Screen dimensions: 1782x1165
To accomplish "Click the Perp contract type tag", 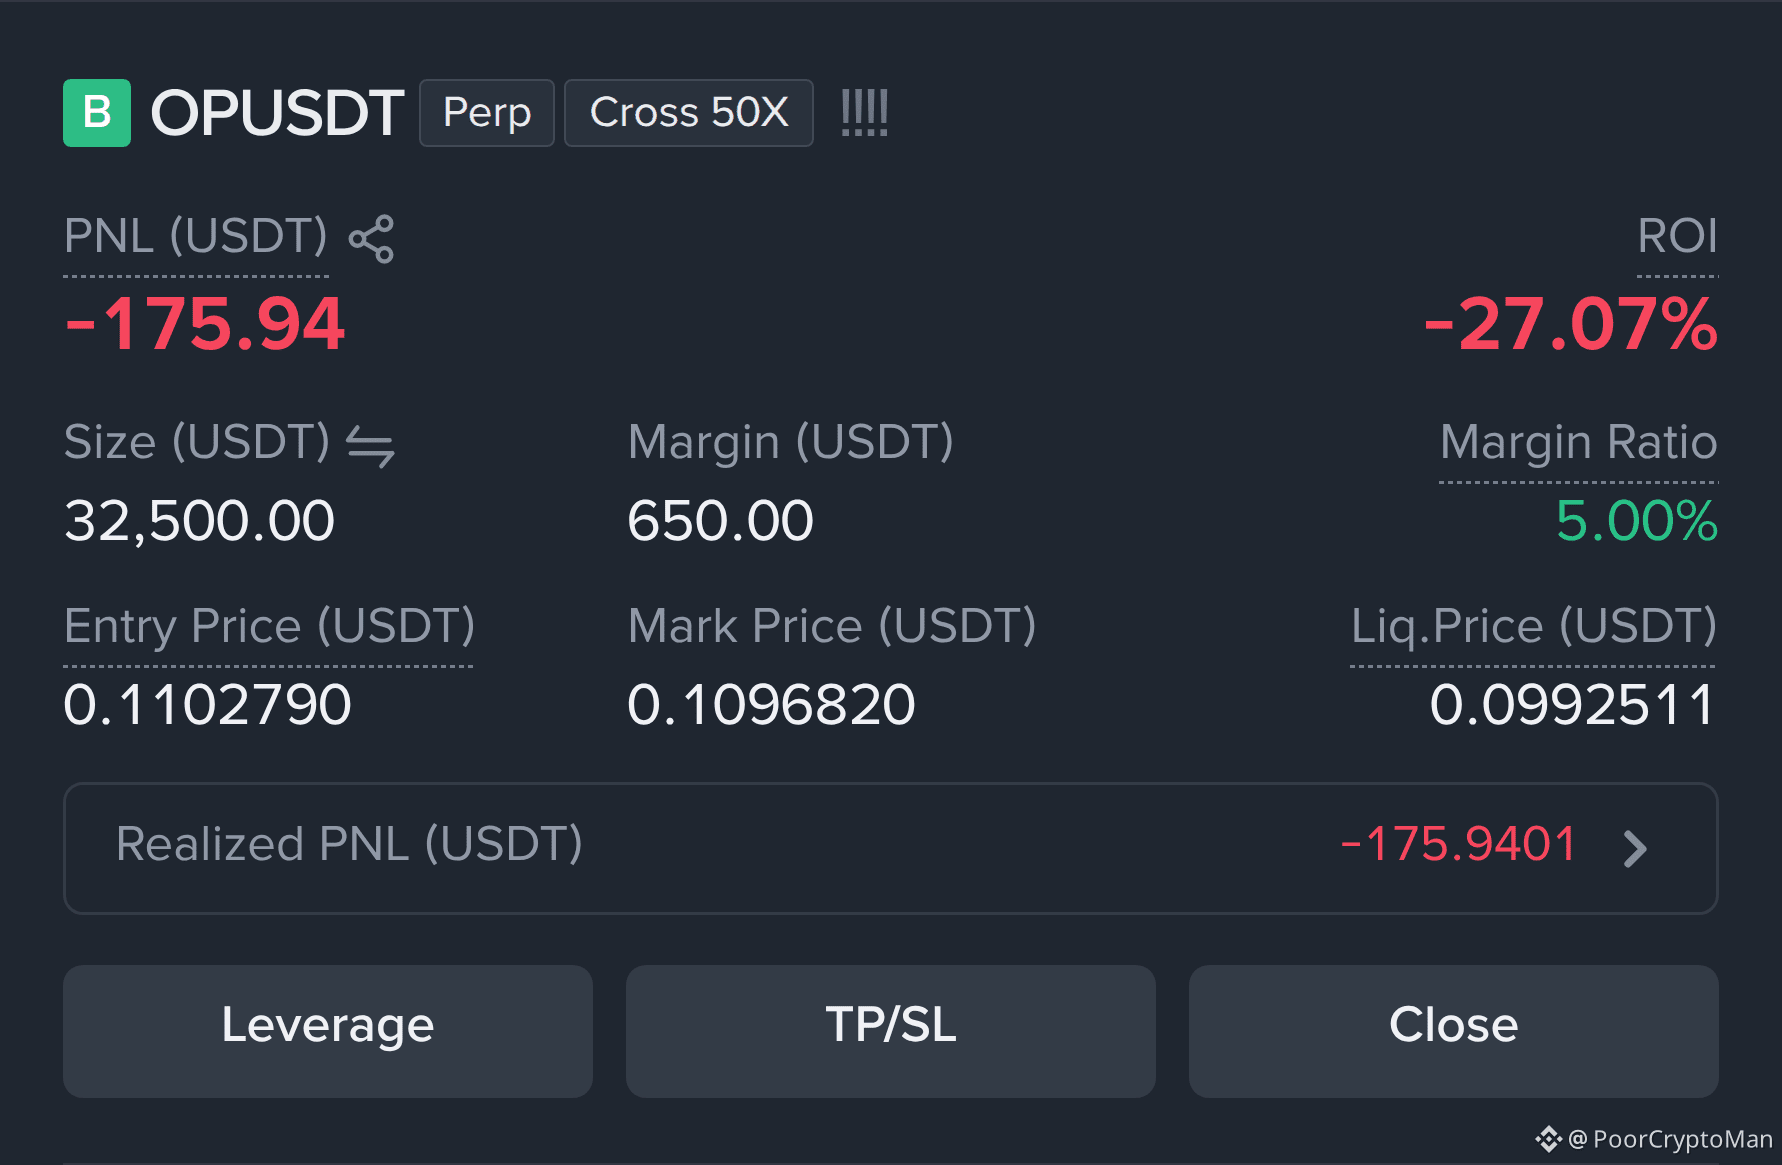I will (487, 113).
